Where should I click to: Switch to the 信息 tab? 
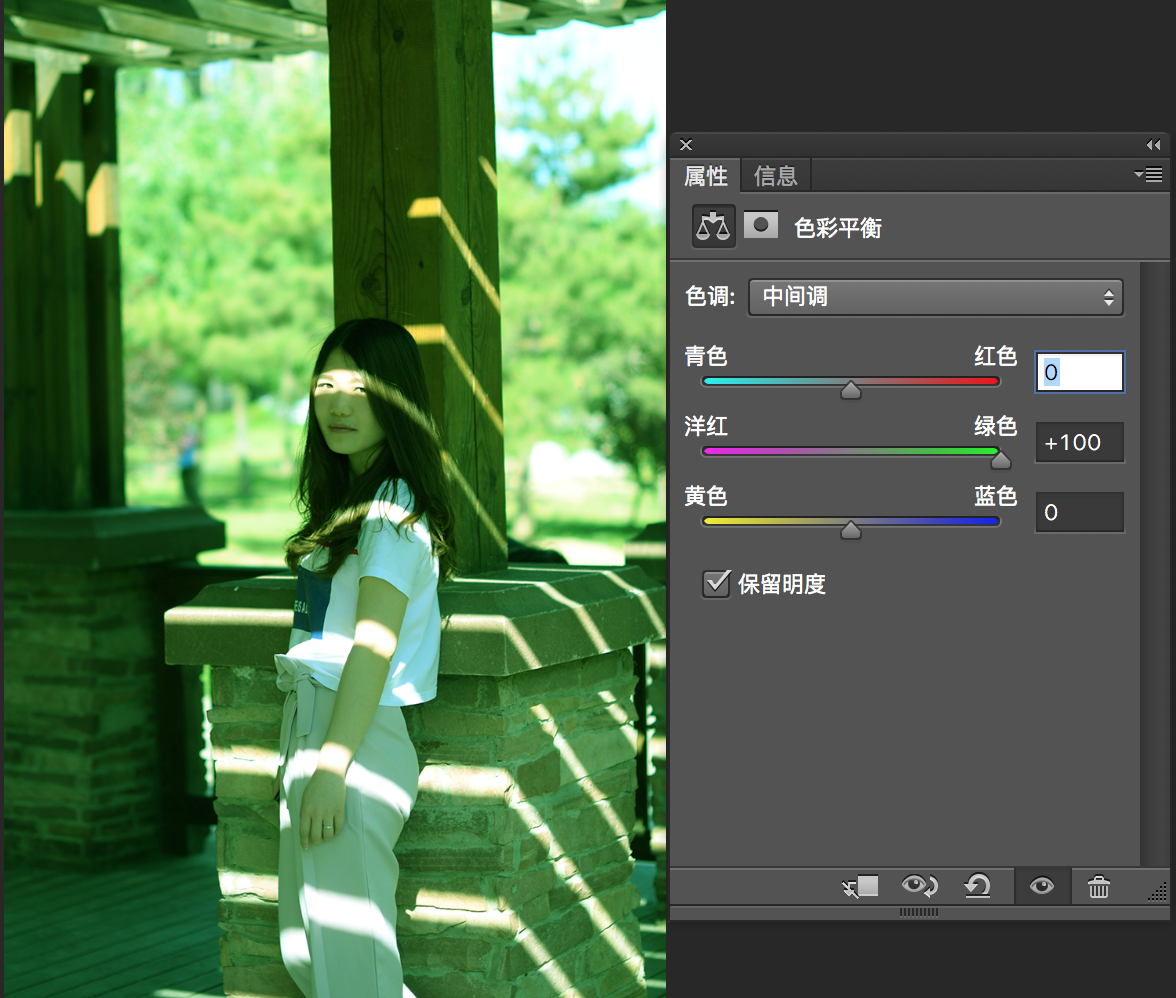coord(776,175)
